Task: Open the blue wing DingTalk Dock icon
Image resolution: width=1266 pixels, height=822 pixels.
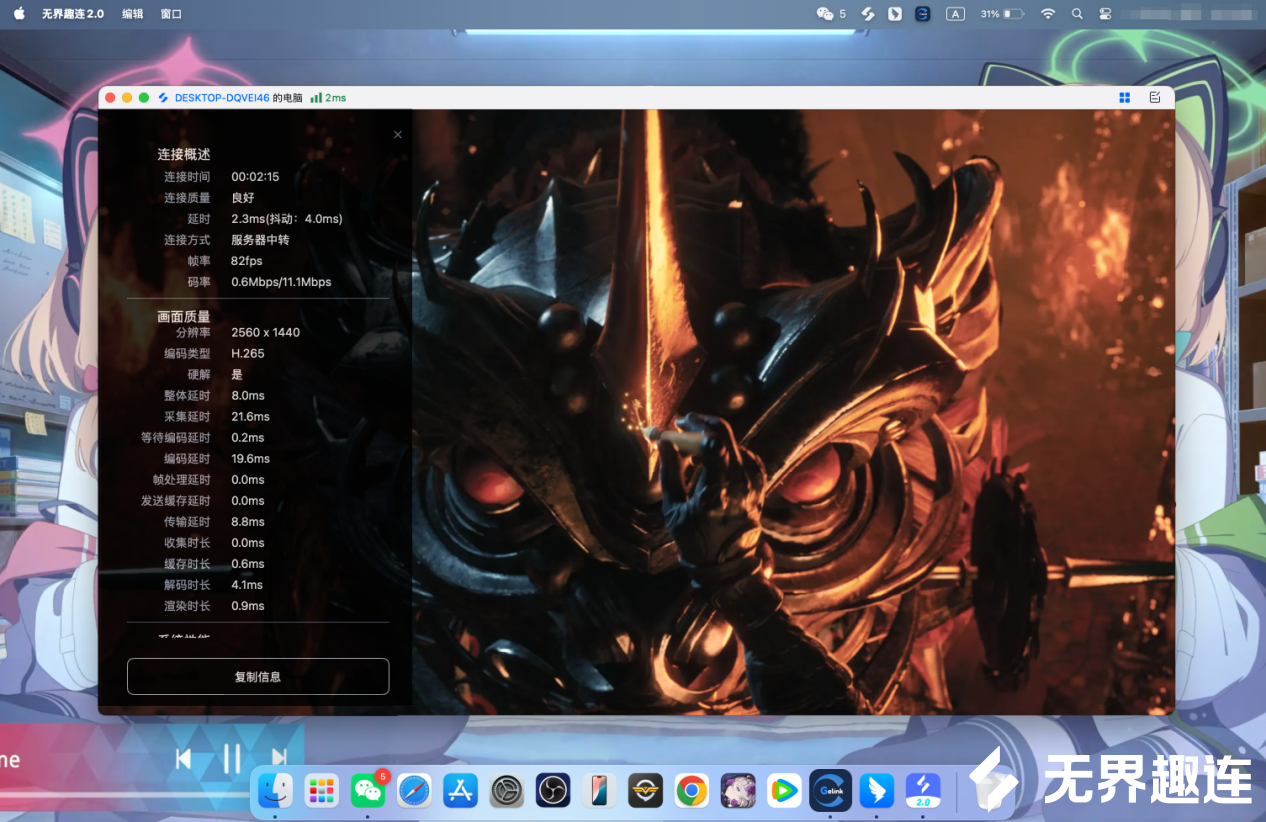Action: 877,791
